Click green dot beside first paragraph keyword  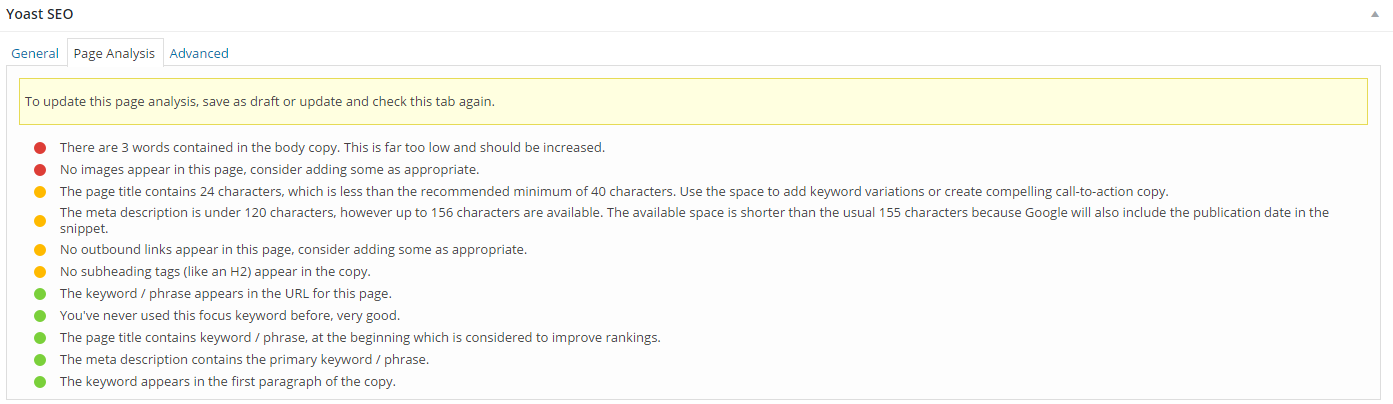point(40,382)
